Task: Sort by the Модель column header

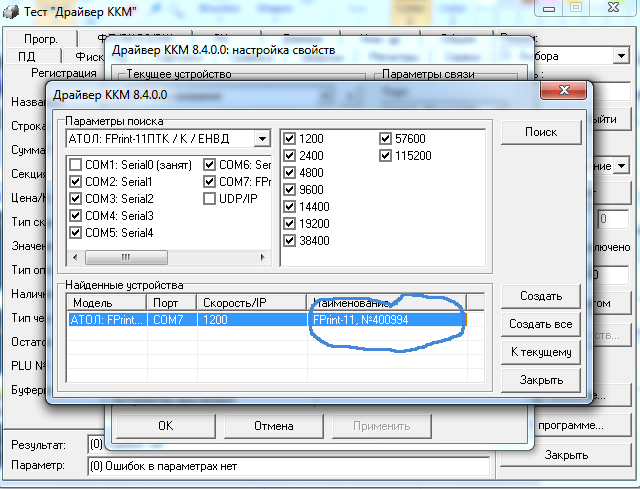Action: pos(107,303)
